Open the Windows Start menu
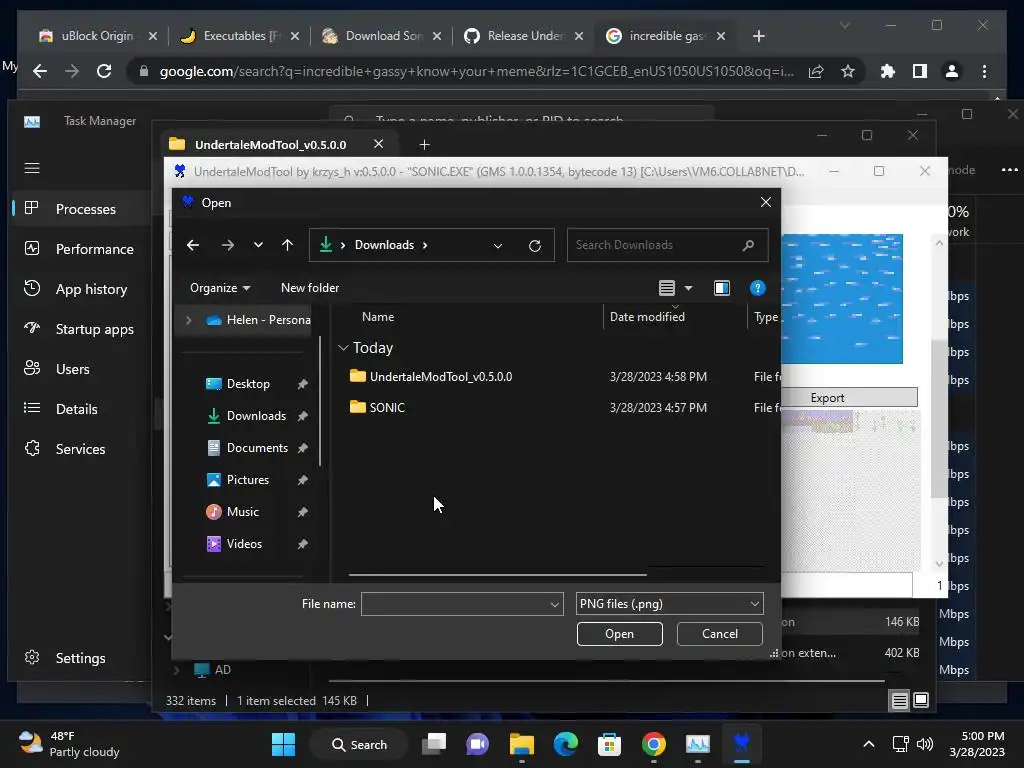This screenshot has height=768, width=1024. tap(283, 744)
